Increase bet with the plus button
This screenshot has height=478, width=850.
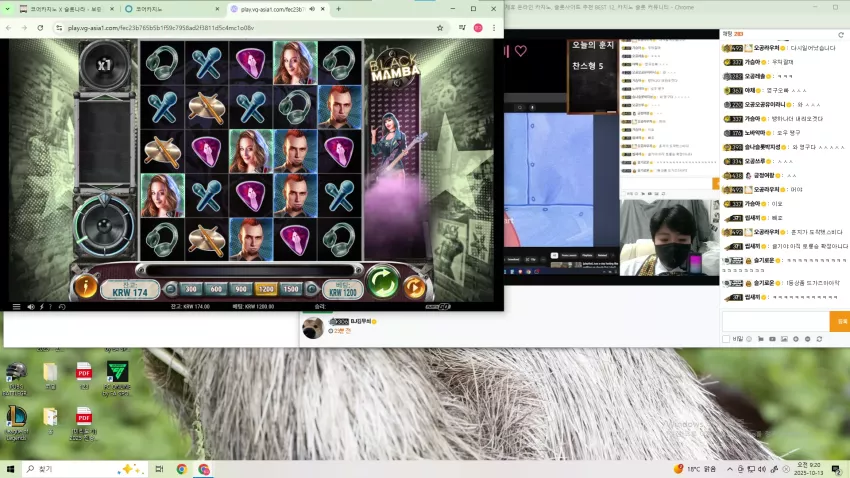312,289
